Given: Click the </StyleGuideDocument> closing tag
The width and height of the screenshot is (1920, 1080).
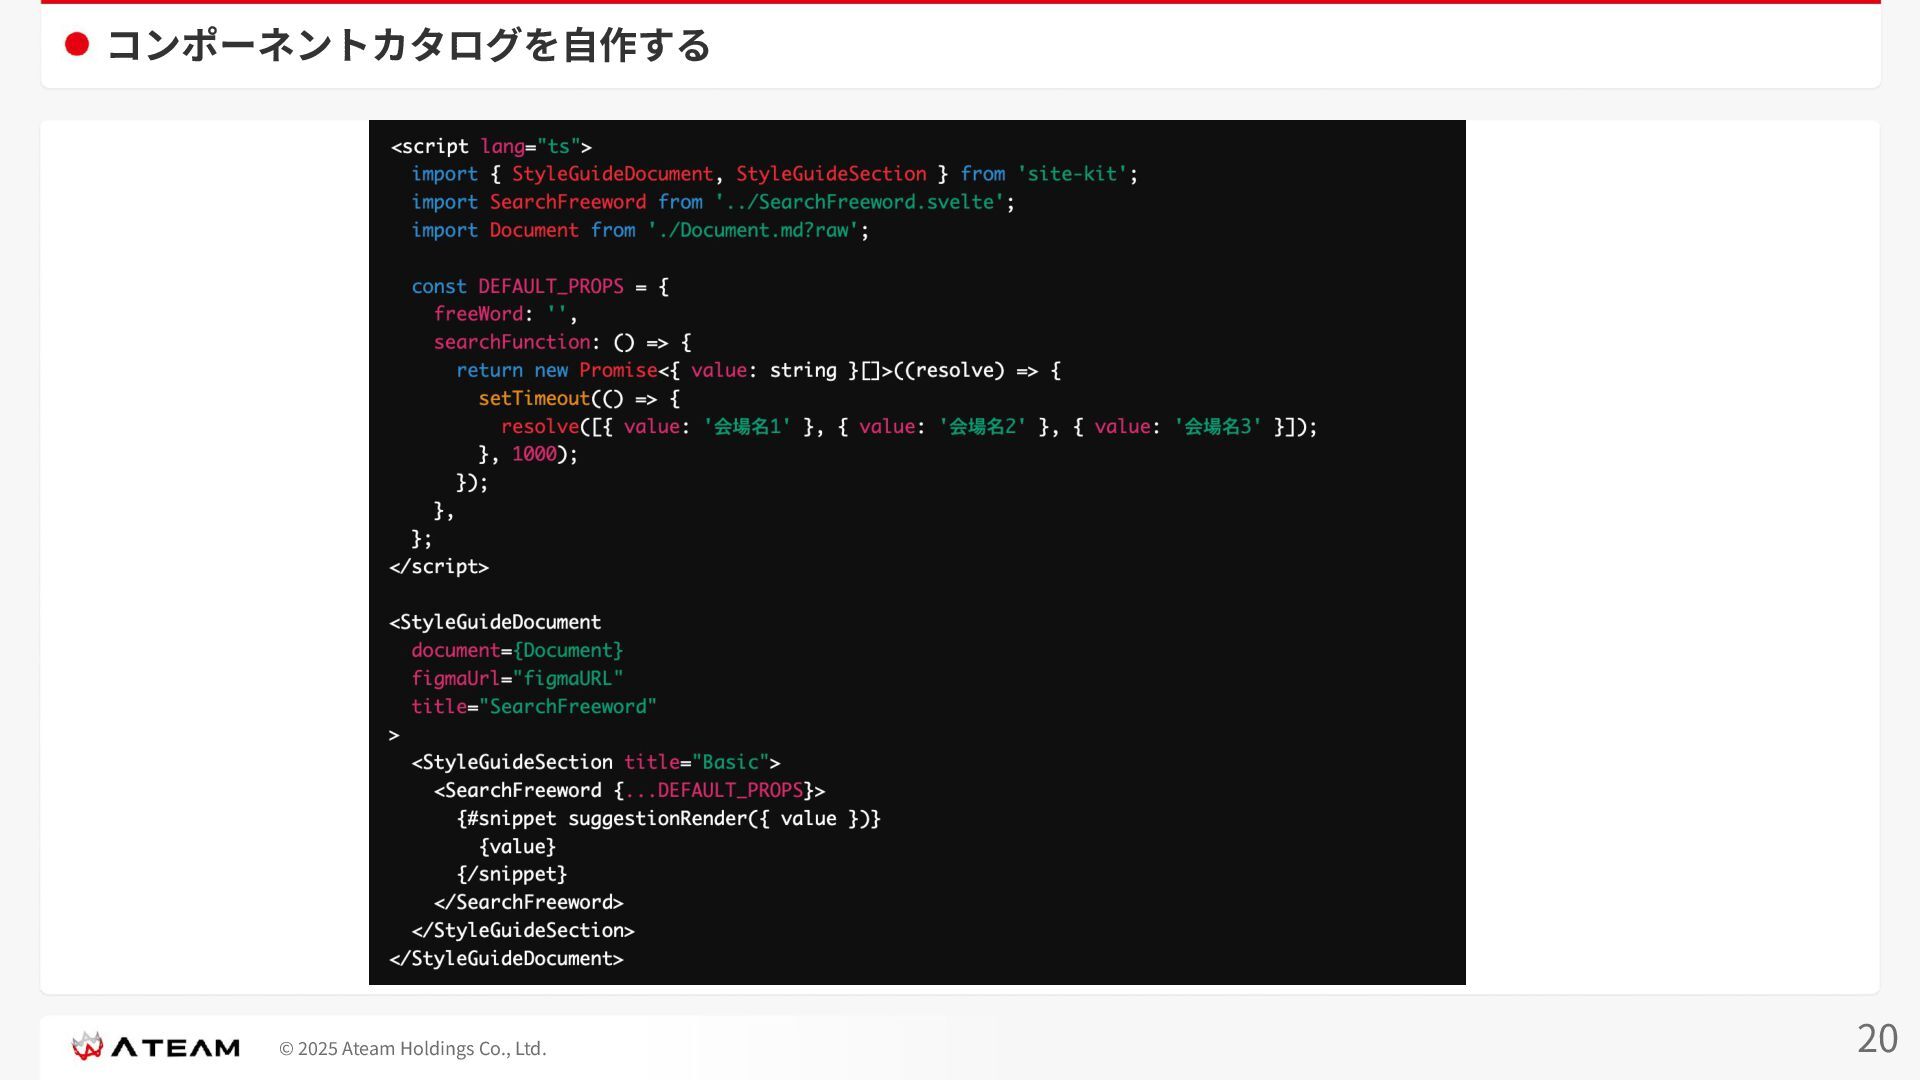Looking at the screenshot, I should coord(507,958).
